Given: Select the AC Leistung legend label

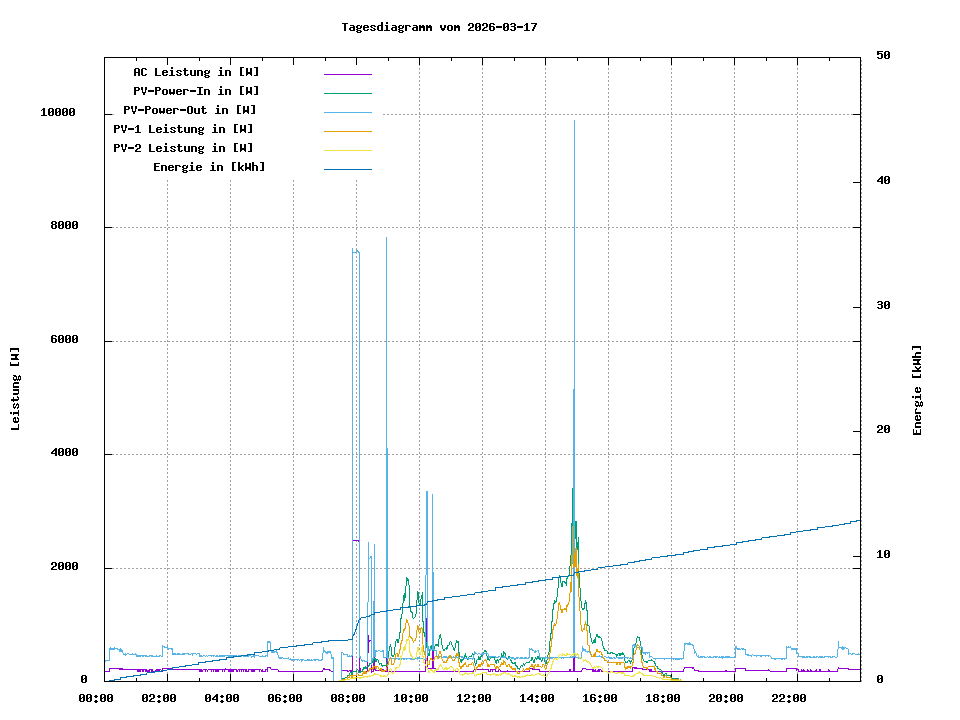Looking at the screenshot, I should point(196,72).
